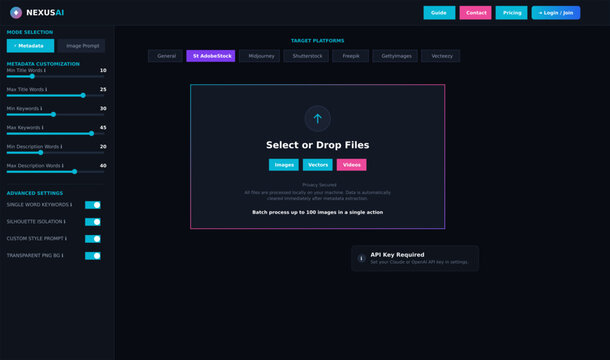
Task: Select the General target platform
Action: pos(165,56)
